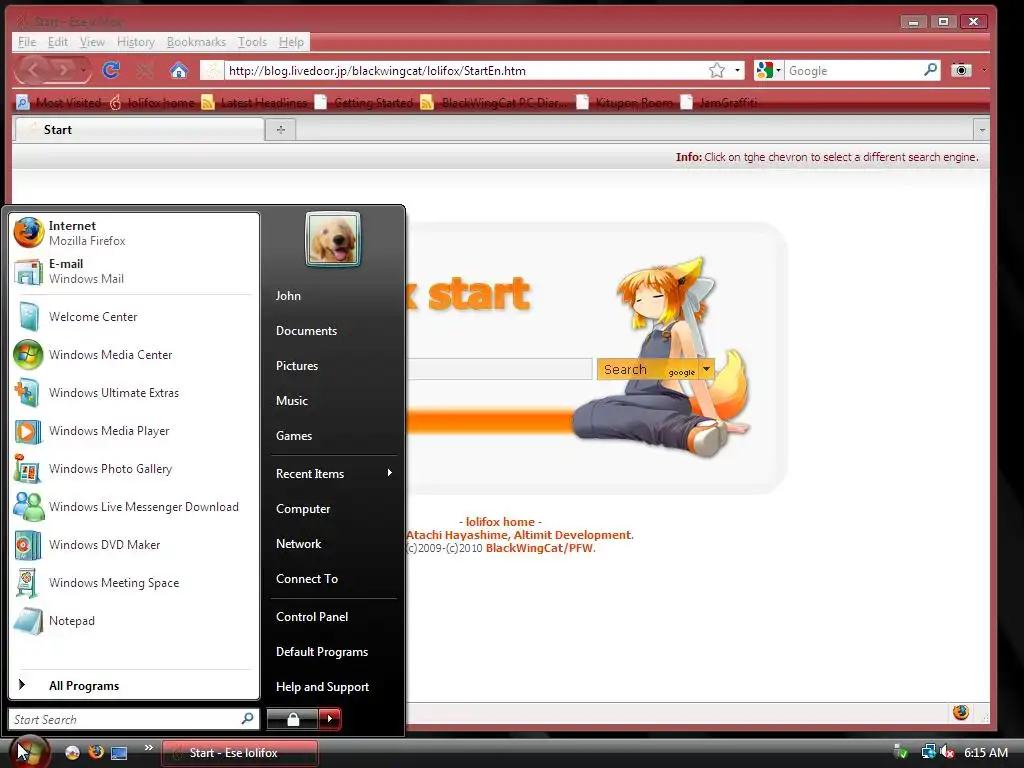Click Start - Ese lolifox taskbar button

240,752
